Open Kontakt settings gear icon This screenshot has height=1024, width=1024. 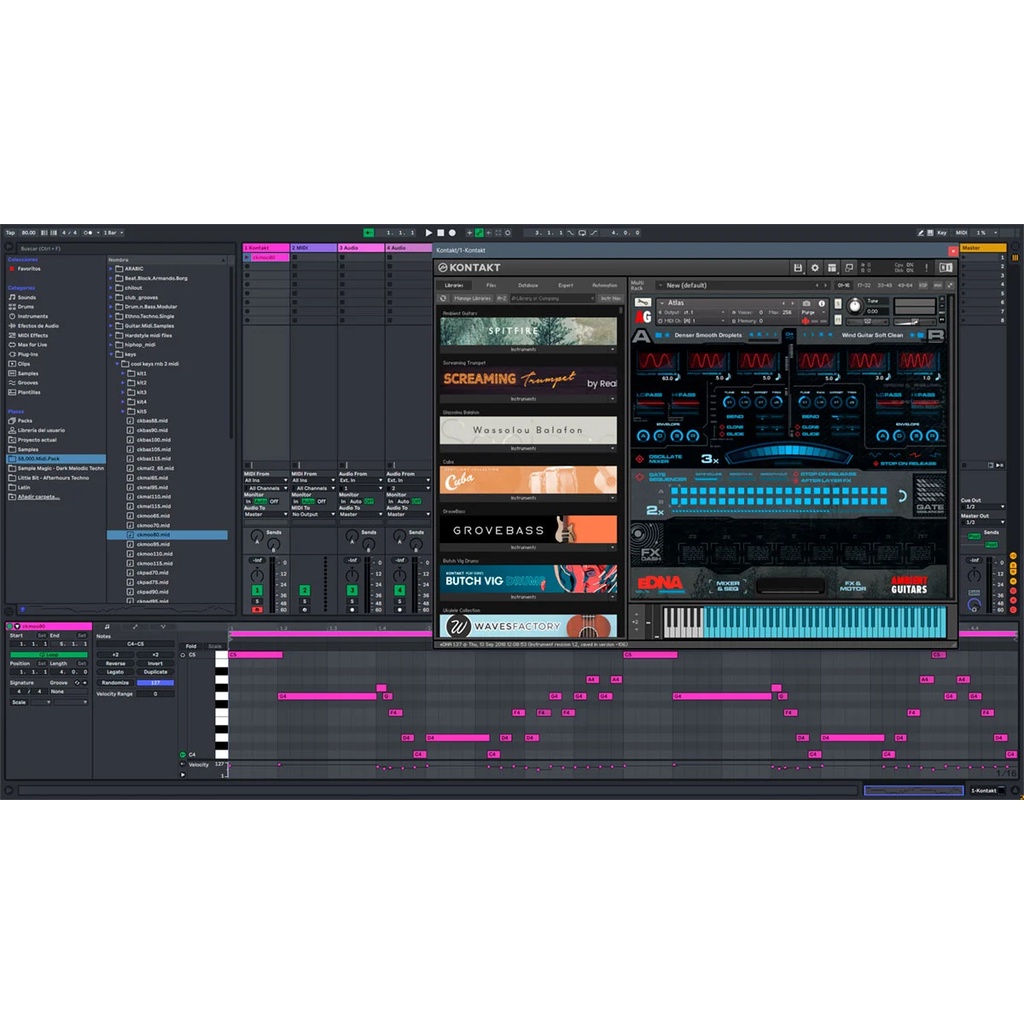click(815, 268)
